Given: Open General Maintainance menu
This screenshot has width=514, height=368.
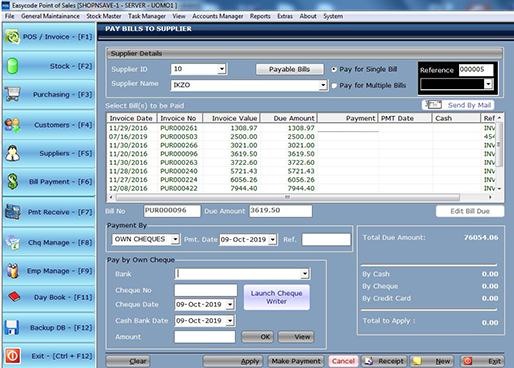Looking at the screenshot, I should [50, 16].
